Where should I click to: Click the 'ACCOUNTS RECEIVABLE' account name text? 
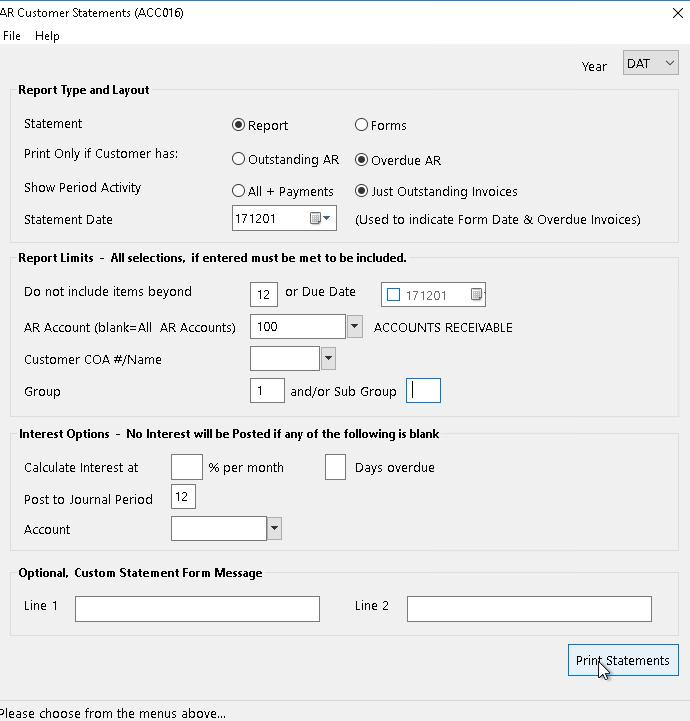coord(443,327)
